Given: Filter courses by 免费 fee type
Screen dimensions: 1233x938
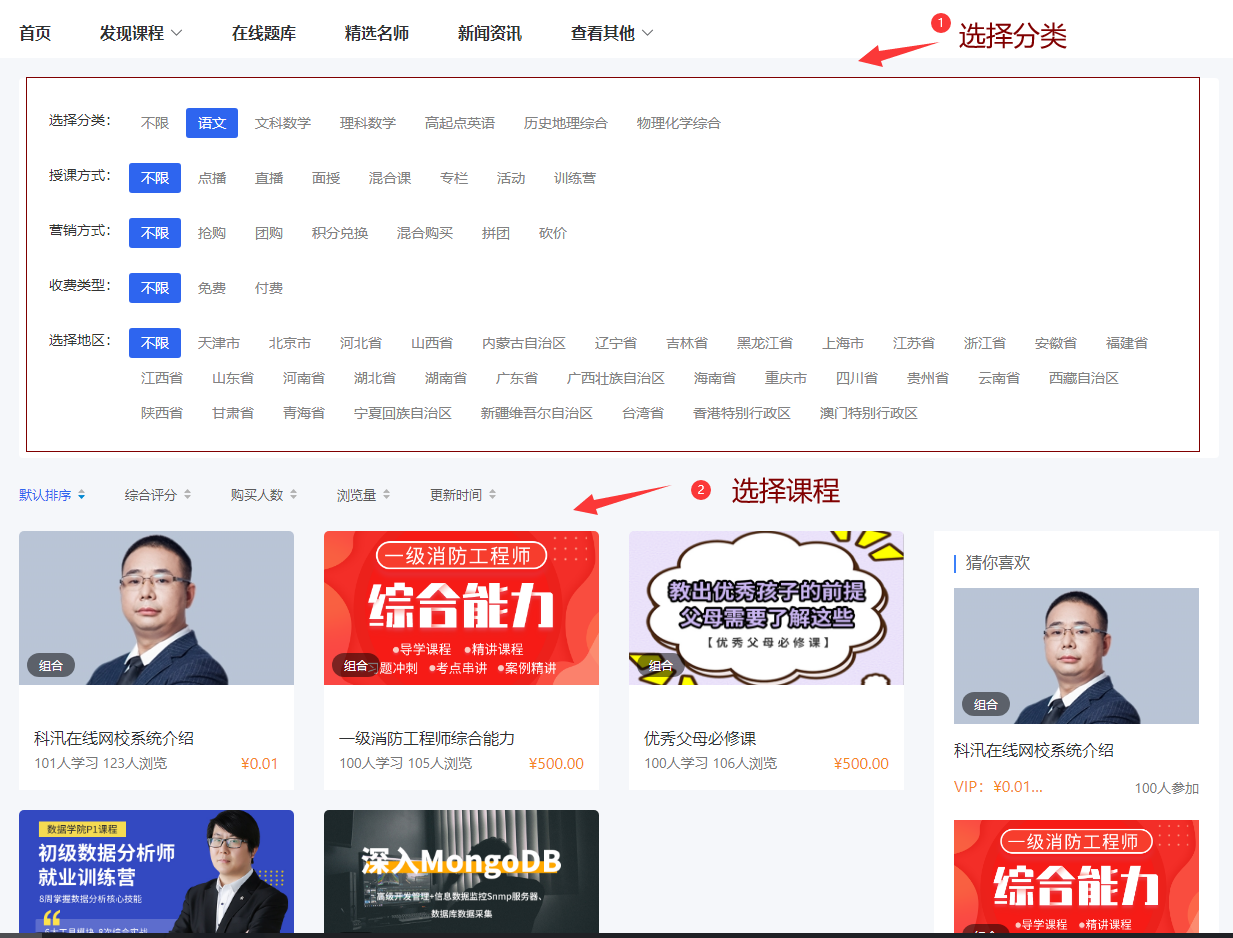Looking at the screenshot, I should 212,287.
